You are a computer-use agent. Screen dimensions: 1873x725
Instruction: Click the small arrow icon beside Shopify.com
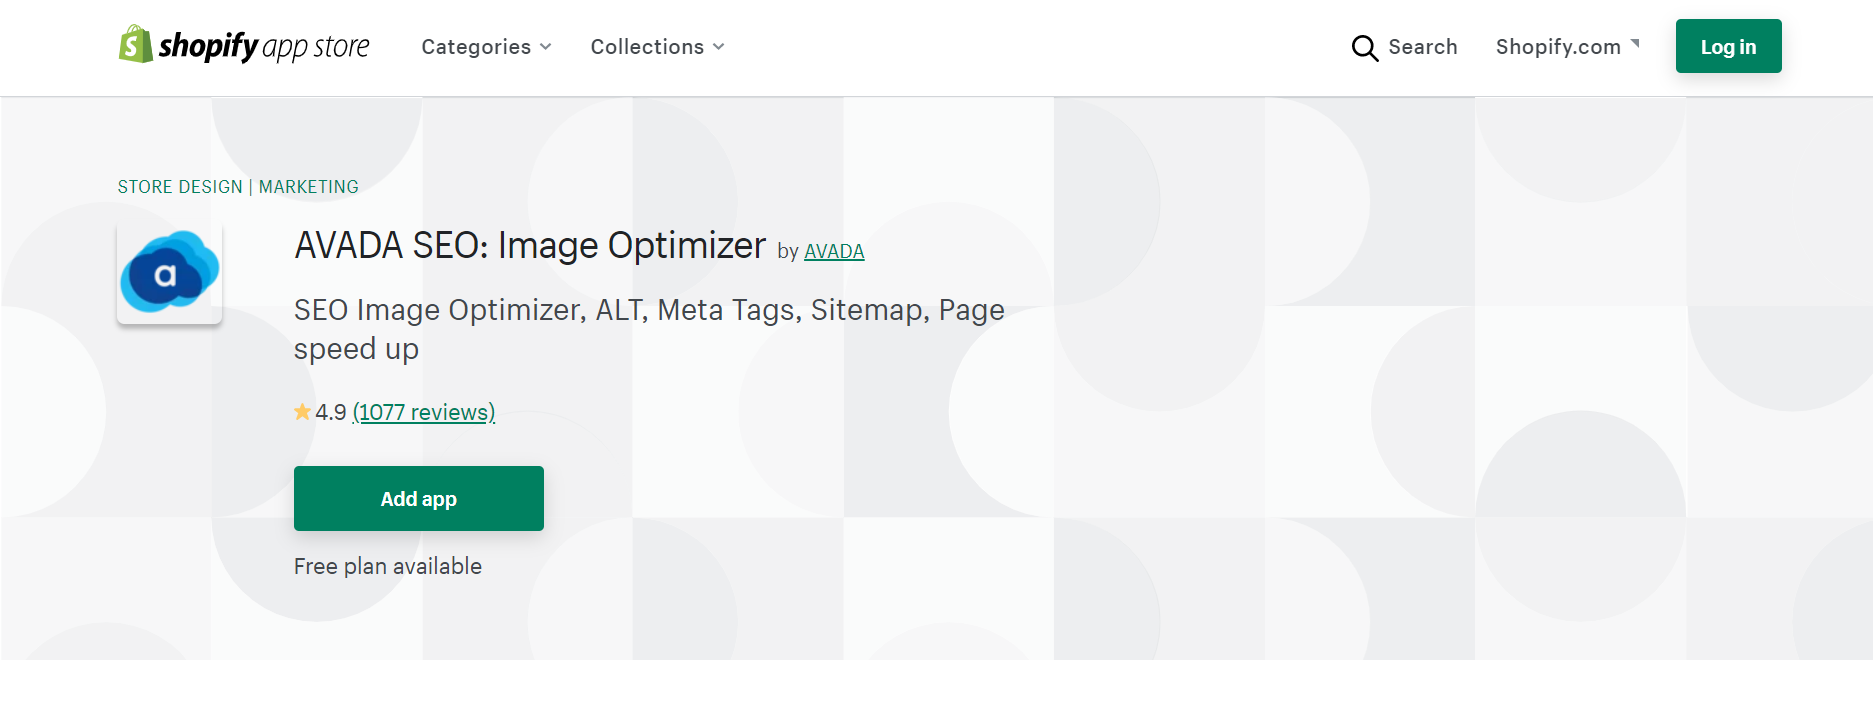pos(1635,43)
